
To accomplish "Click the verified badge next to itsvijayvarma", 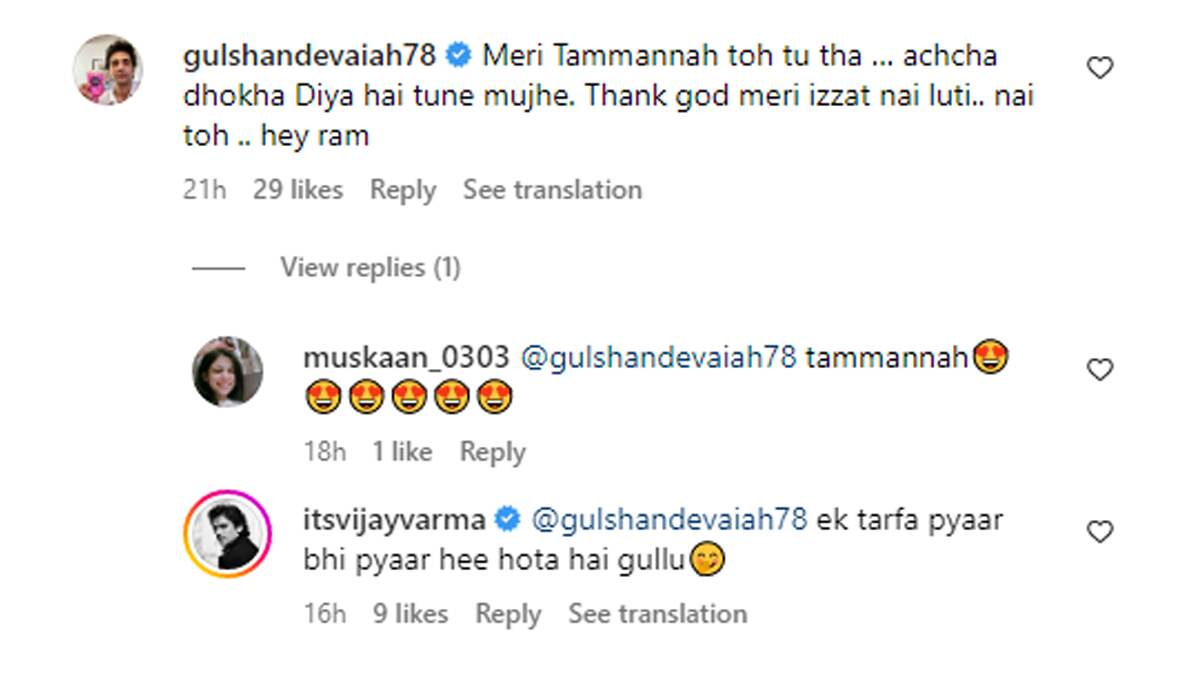I will [508, 520].
